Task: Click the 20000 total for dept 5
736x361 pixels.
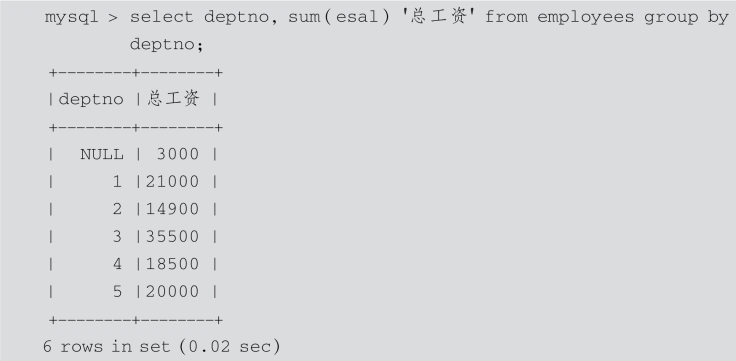Action: click(x=172, y=292)
